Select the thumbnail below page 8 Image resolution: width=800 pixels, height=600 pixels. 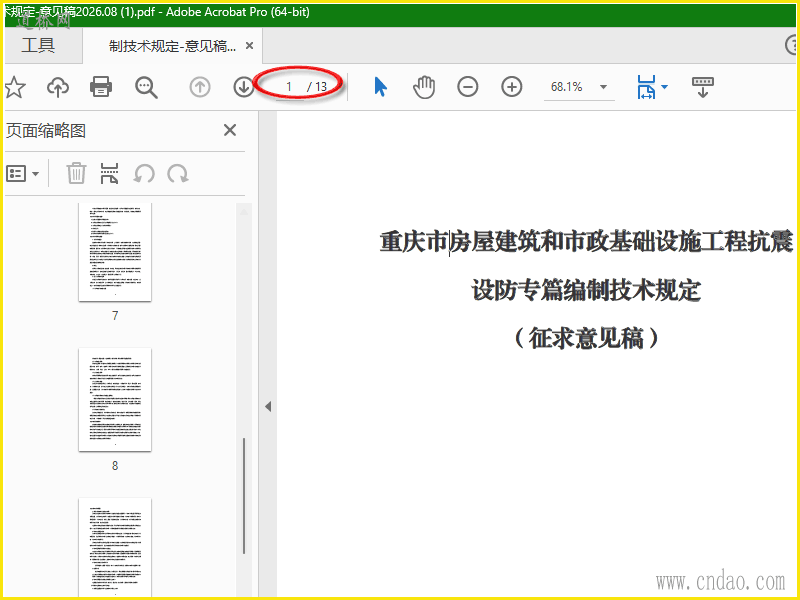coord(115,547)
